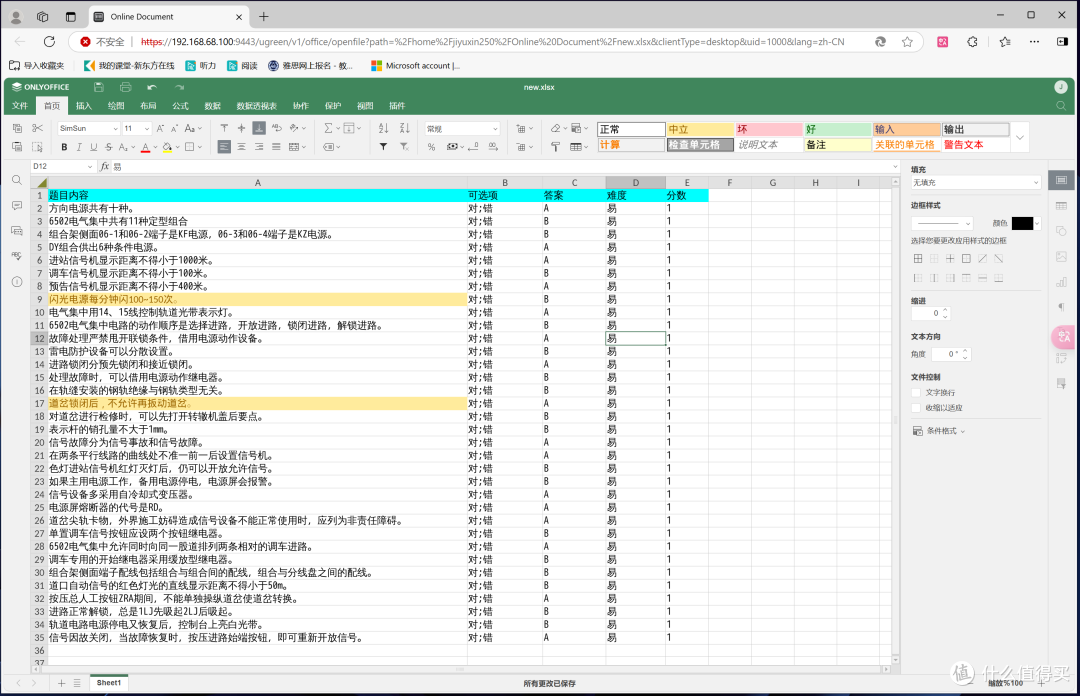This screenshot has width=1080, height=696.
Task: Increase the 缩进 indent stepper
Action: [945, 310]
